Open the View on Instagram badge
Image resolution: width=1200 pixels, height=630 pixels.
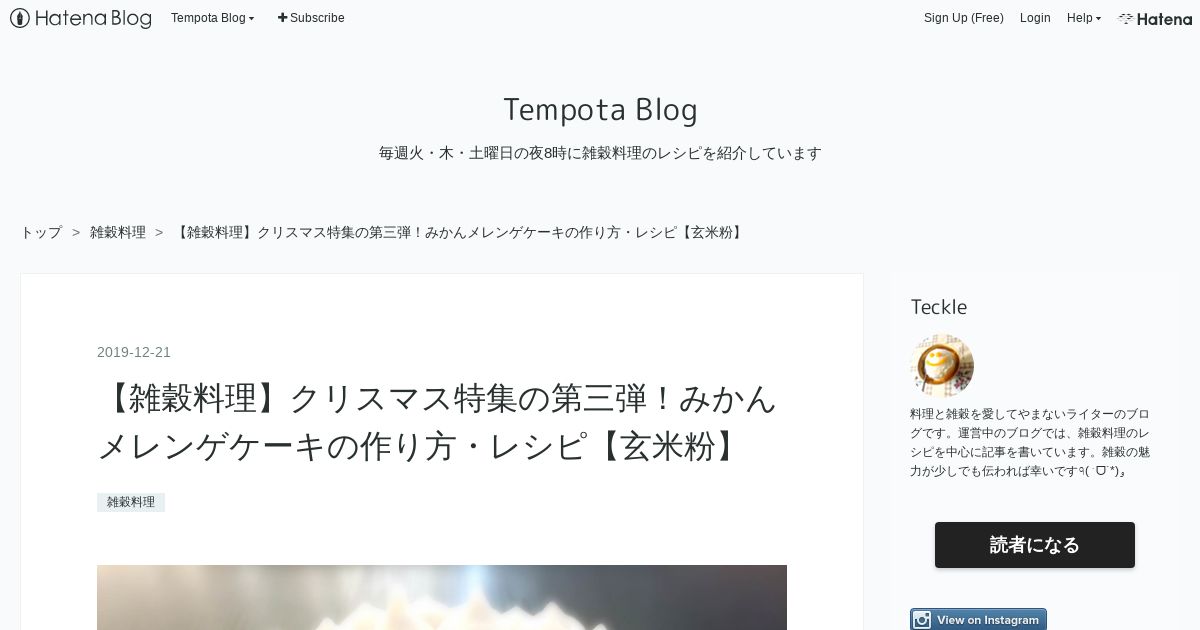click(x=978, y=620)
